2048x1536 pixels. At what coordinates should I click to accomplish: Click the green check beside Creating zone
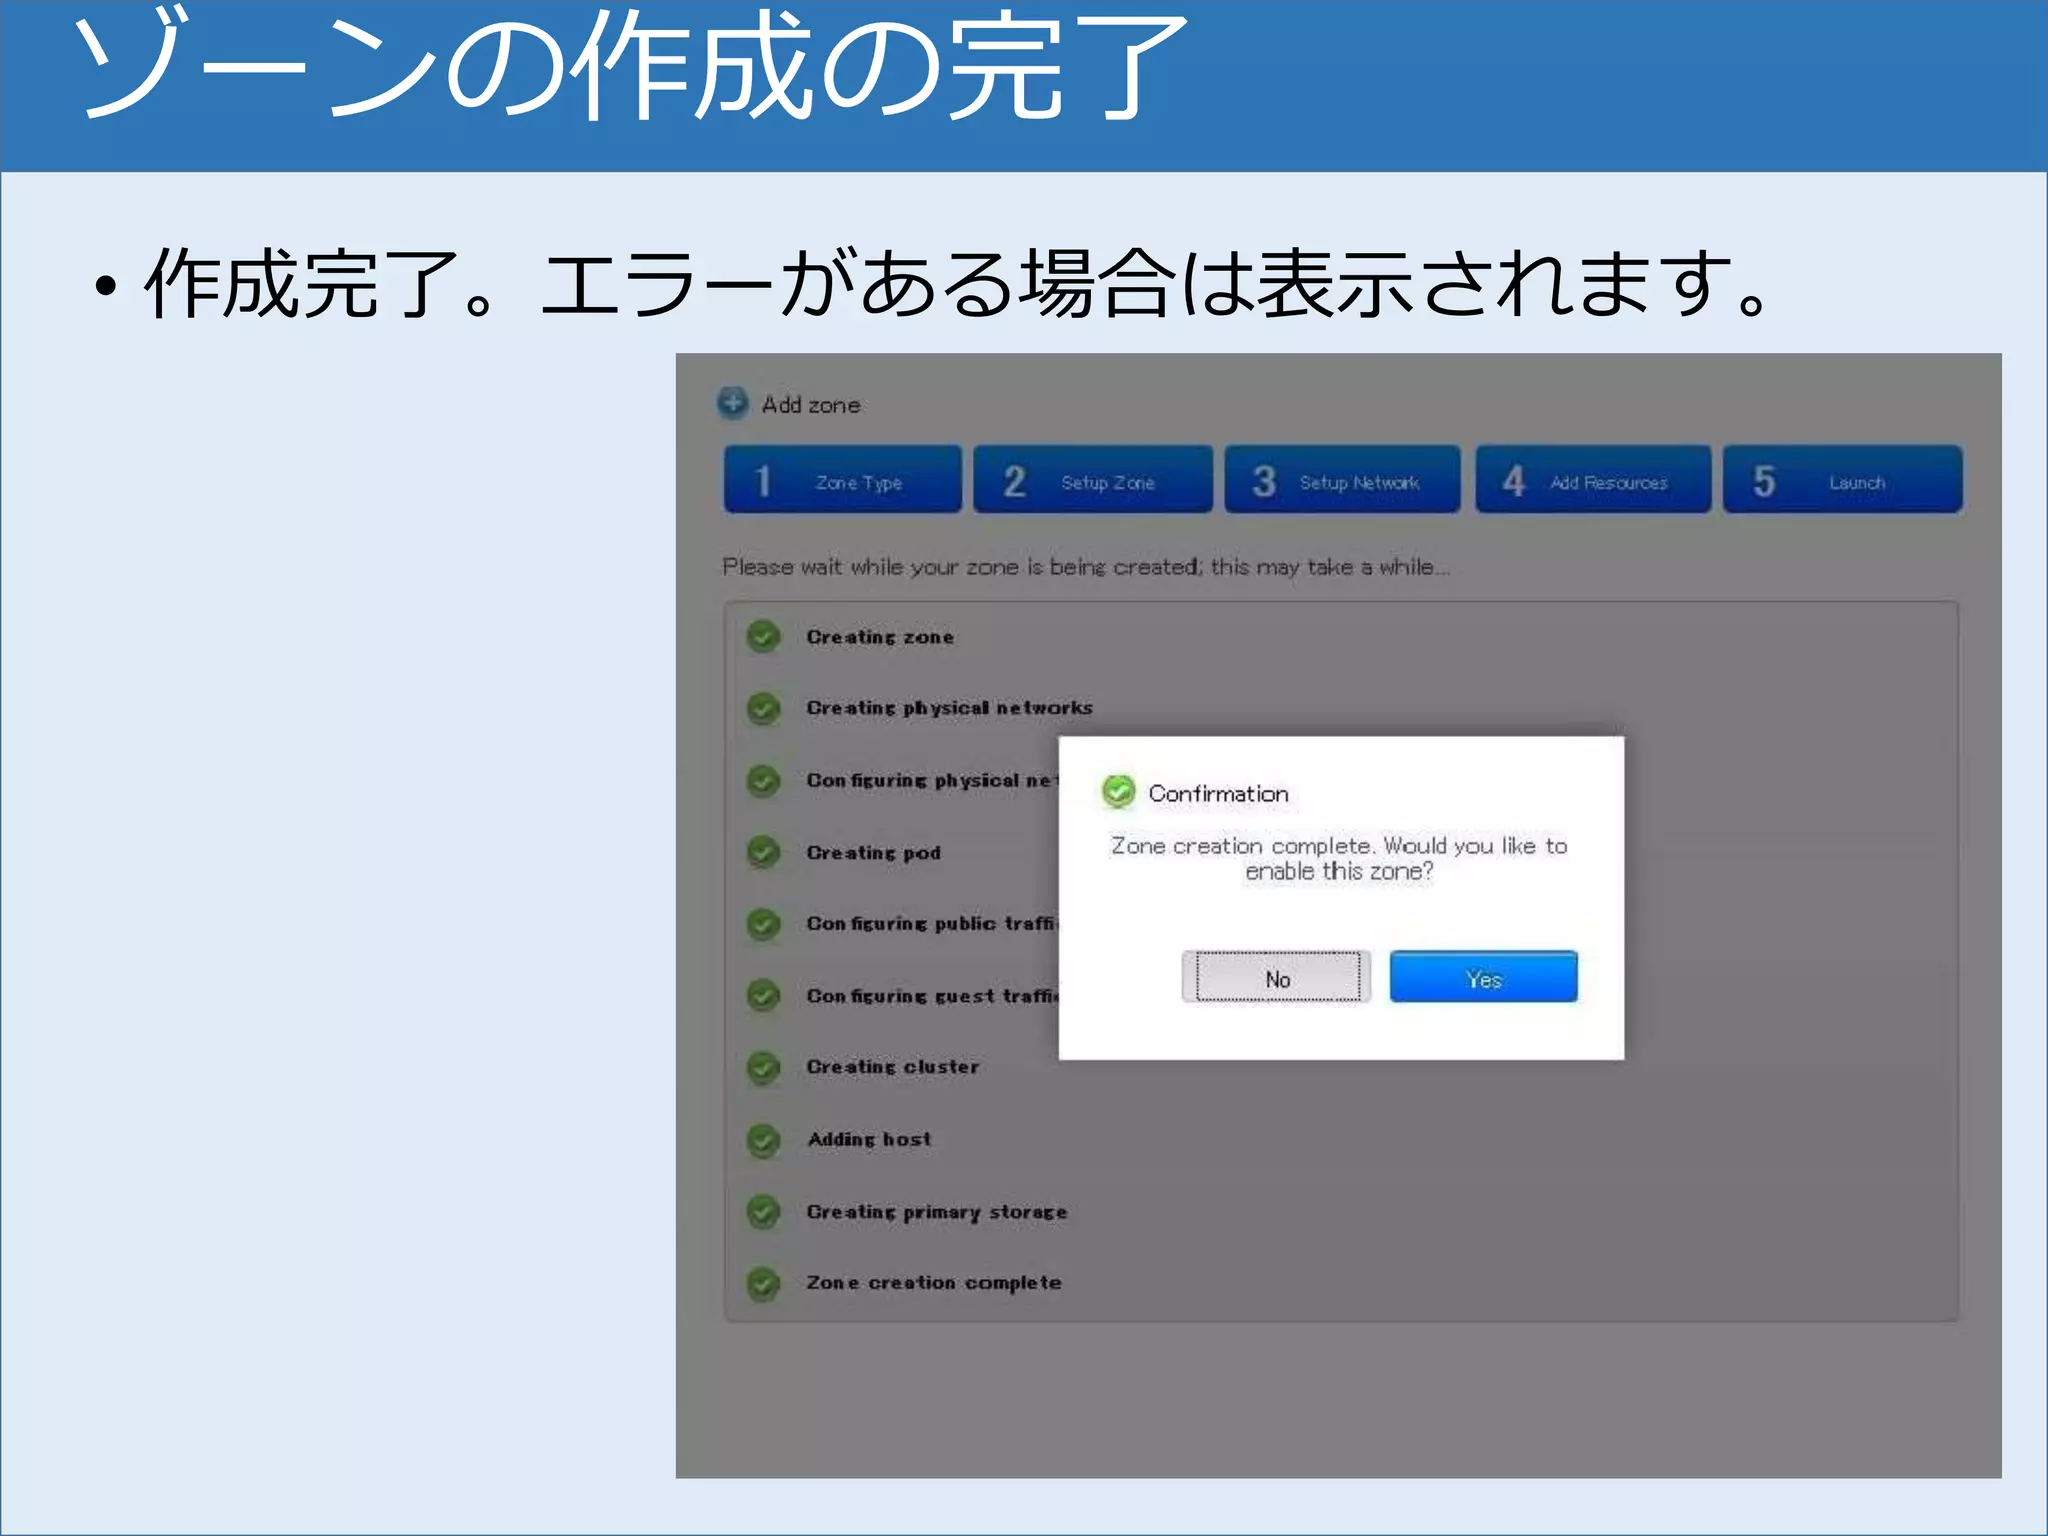coord(764,636)
